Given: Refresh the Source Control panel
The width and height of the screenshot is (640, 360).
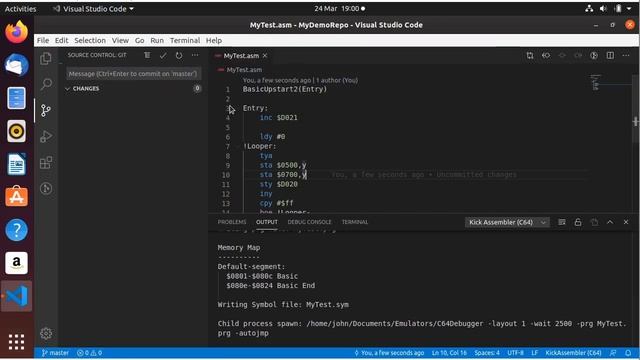Looking at the screenshot, I should 179,55.
